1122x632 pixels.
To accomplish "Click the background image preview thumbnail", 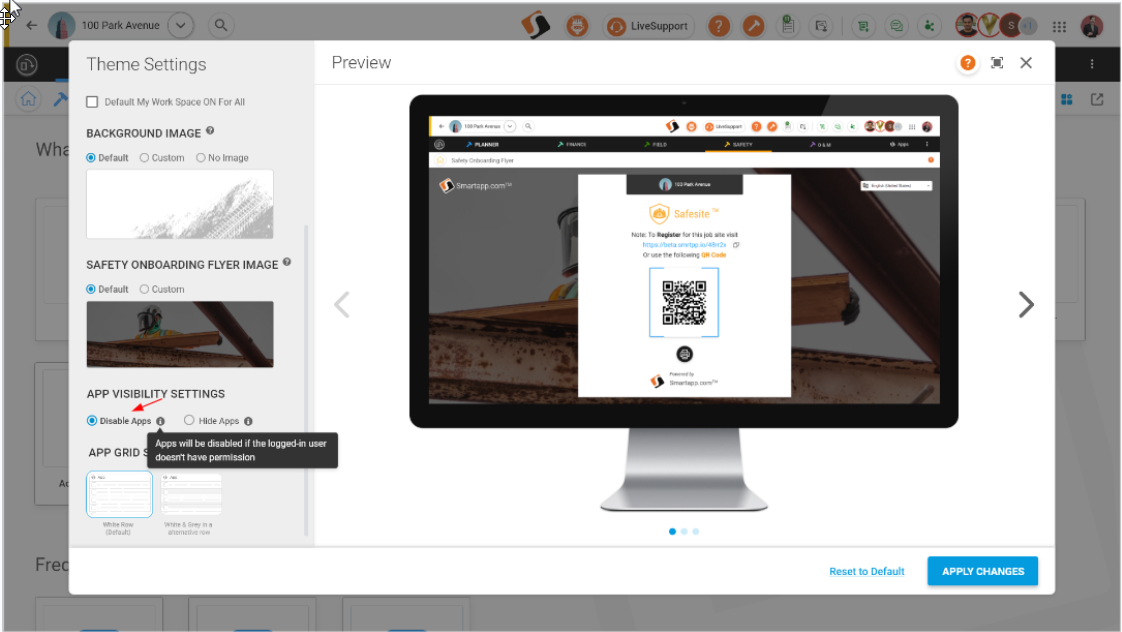I will point(180,204).
